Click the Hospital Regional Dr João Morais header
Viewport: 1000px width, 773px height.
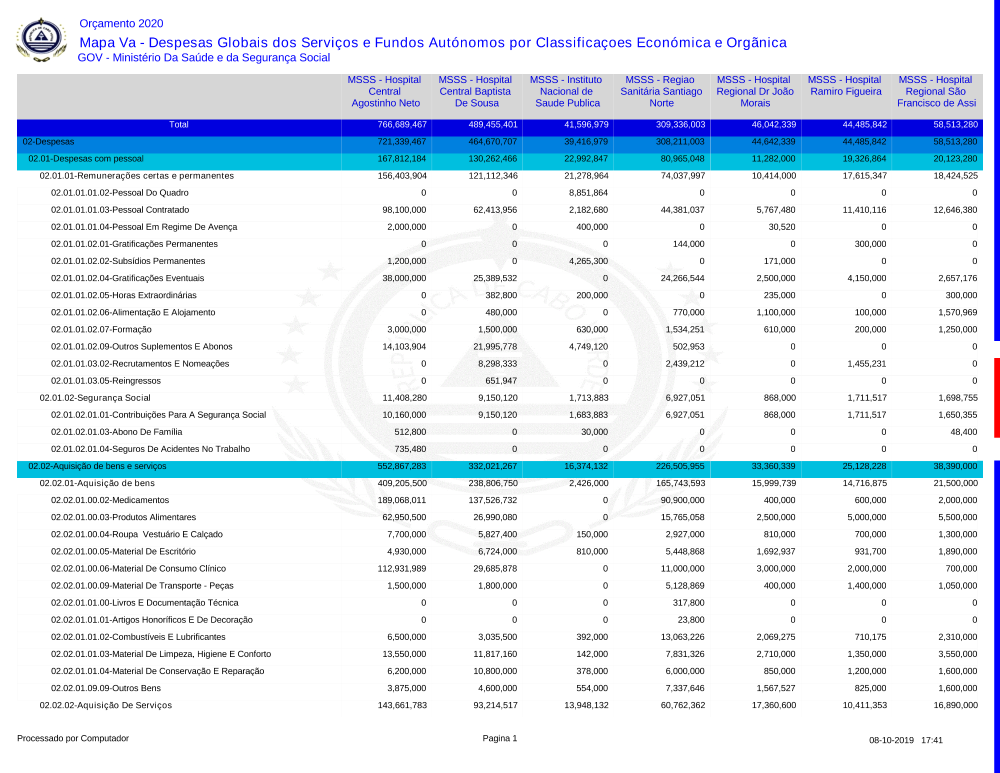click(755, 91)
